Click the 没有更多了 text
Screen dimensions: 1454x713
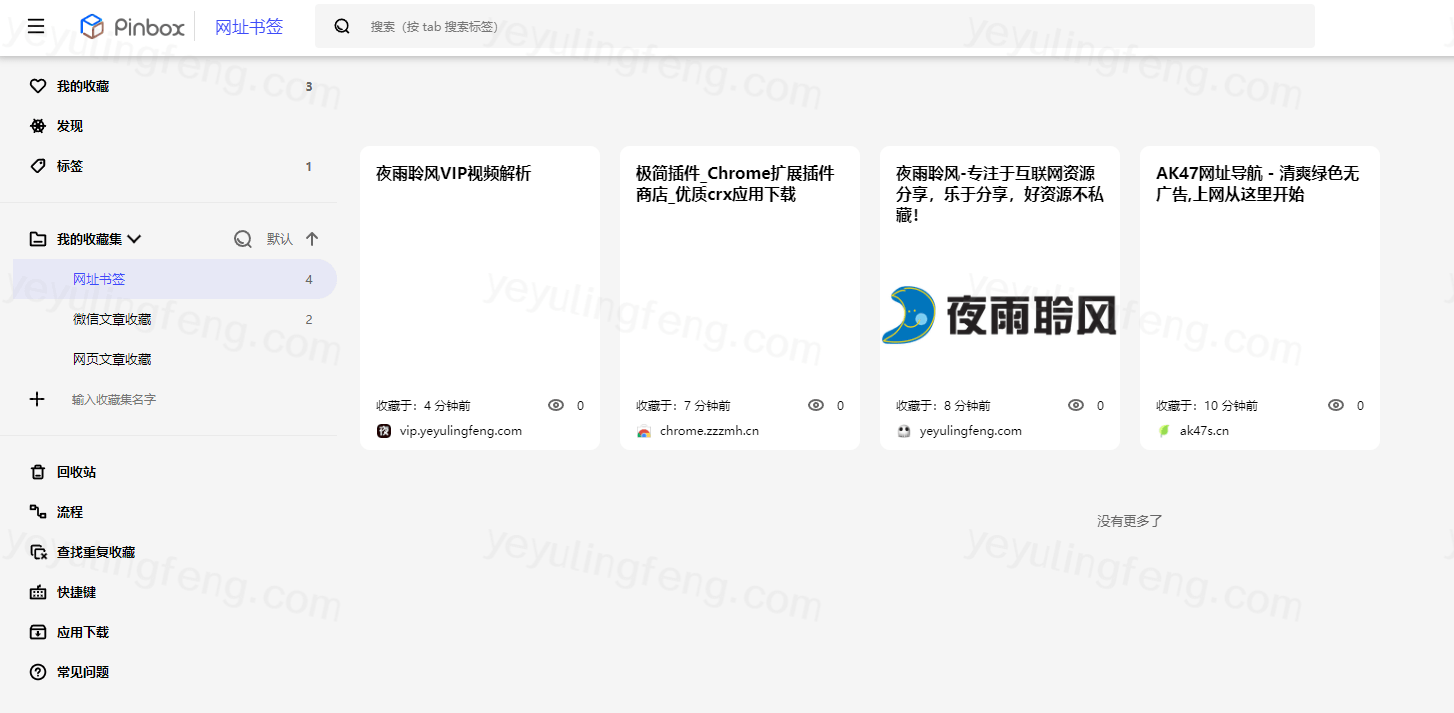(1130, 521)
